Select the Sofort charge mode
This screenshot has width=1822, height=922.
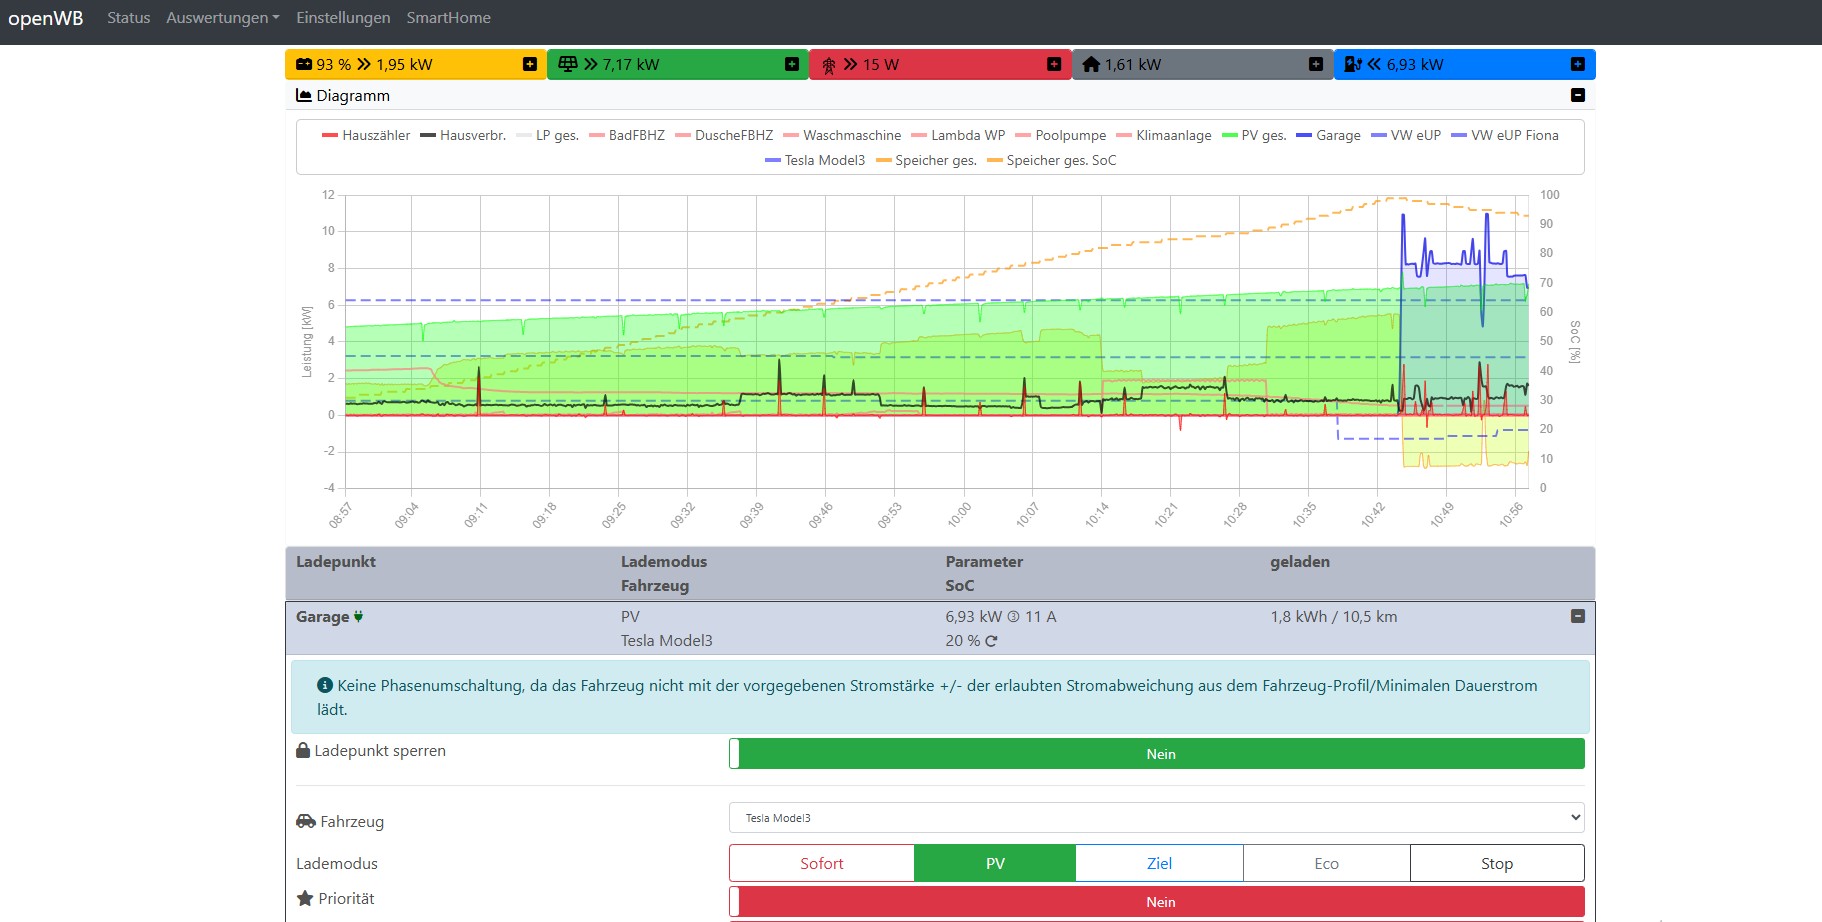point(821,863)
